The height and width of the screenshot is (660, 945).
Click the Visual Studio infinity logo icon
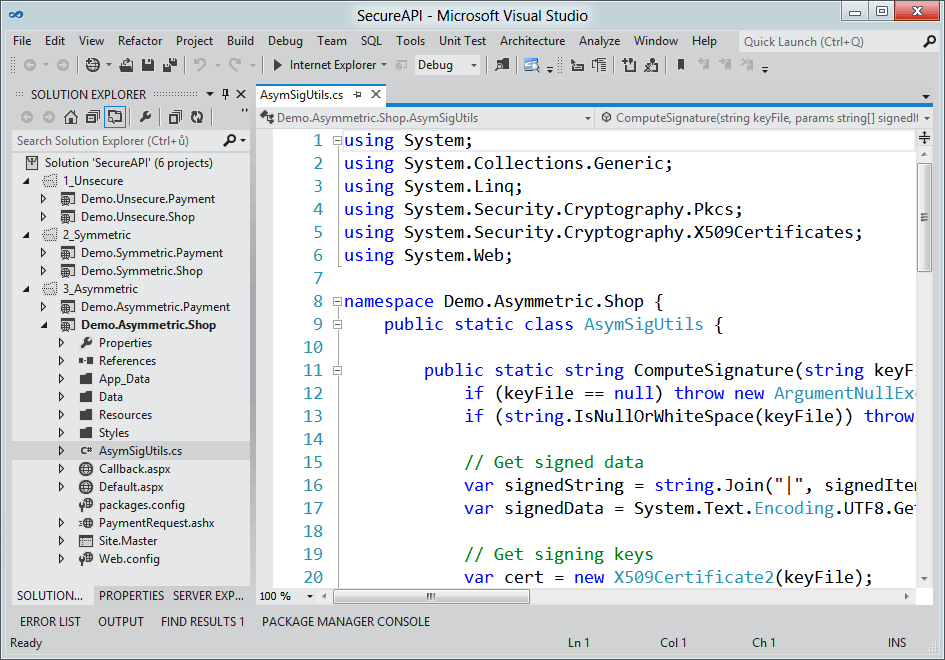16,14
